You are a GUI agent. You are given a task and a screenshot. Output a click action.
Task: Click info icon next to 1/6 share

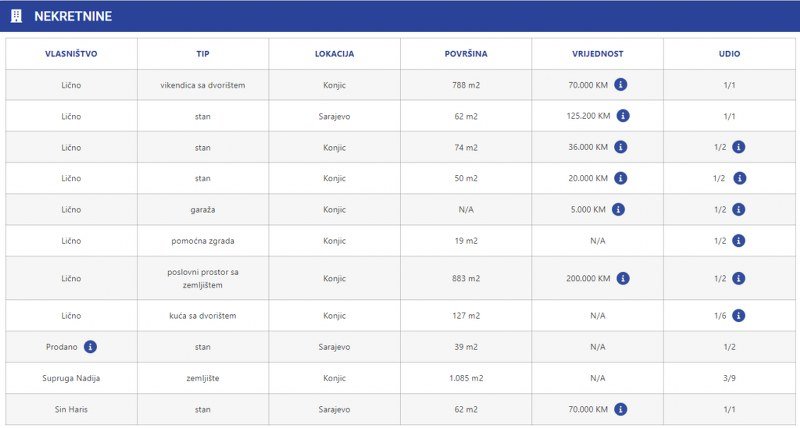(x=738, y=316)
